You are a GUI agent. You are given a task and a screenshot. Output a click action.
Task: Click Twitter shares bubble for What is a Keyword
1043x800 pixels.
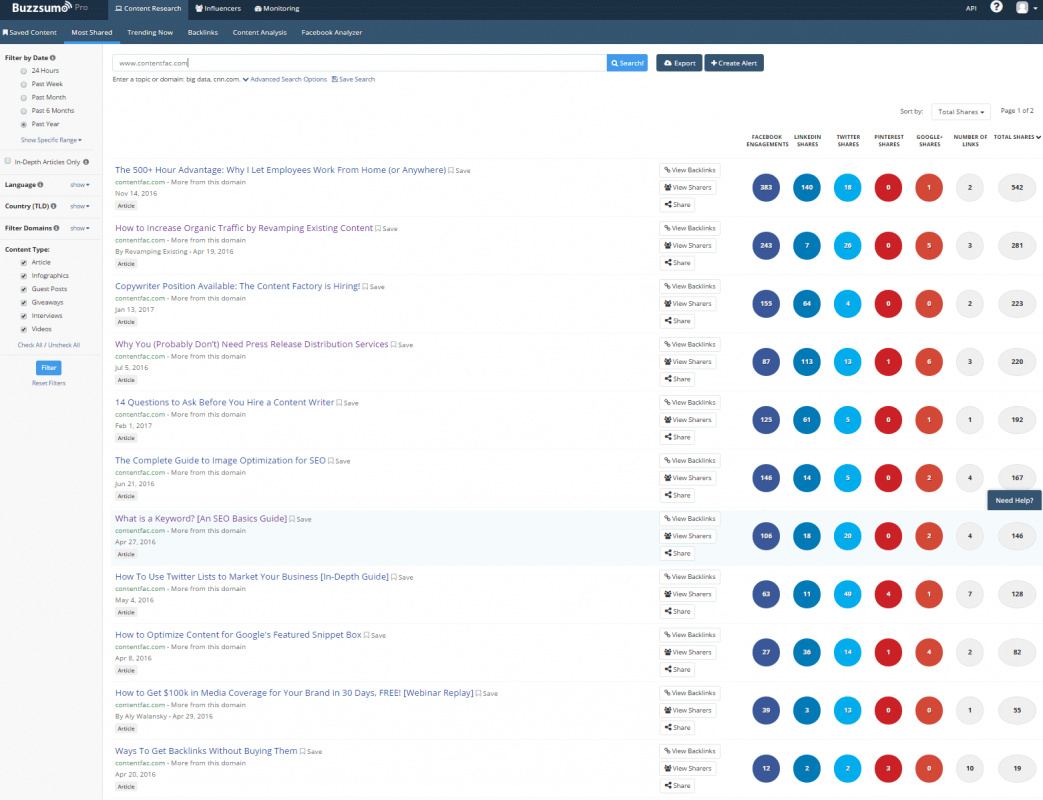pos(847,536)
